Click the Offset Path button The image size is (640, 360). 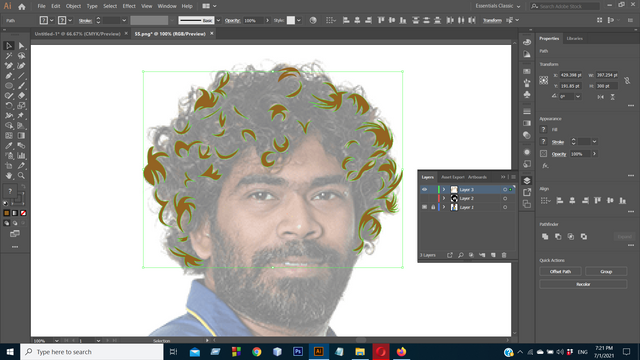click(x=560, y=271)
